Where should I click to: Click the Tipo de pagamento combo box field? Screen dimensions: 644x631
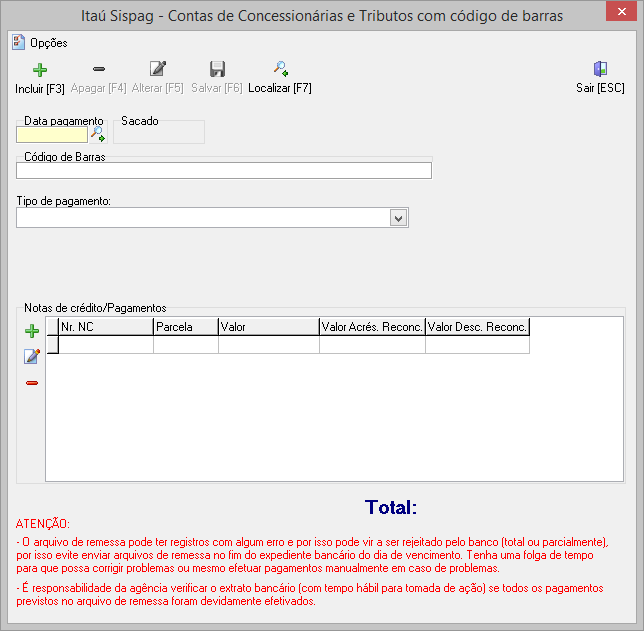212,218
